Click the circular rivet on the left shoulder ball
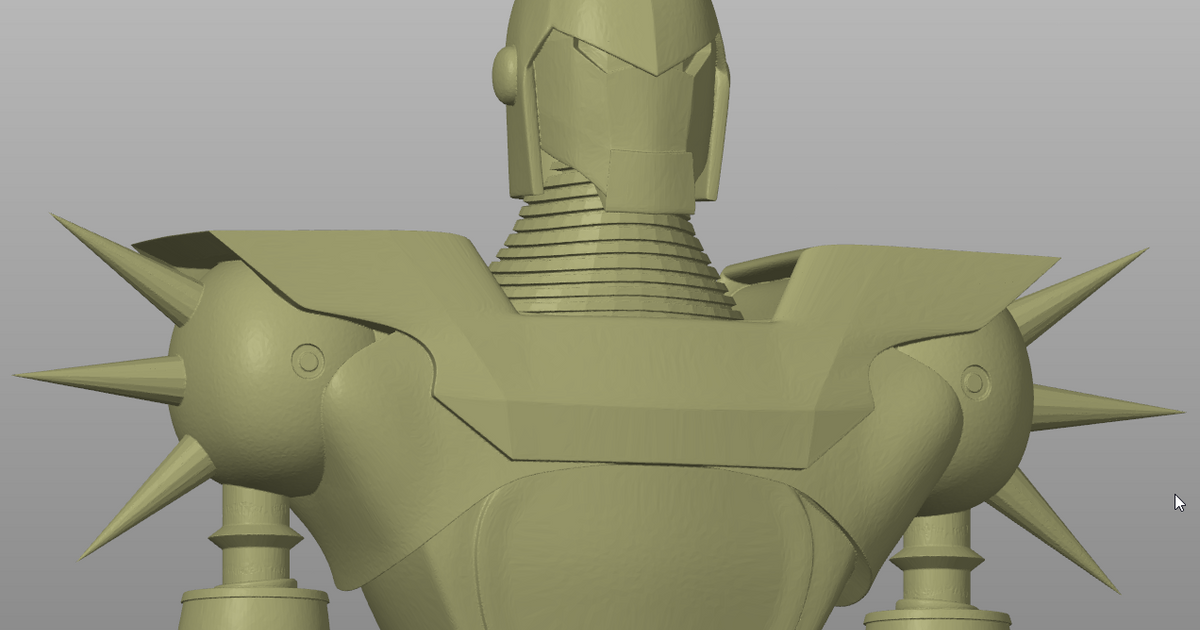Viewport: 1200px width, 630px height. 308,360
